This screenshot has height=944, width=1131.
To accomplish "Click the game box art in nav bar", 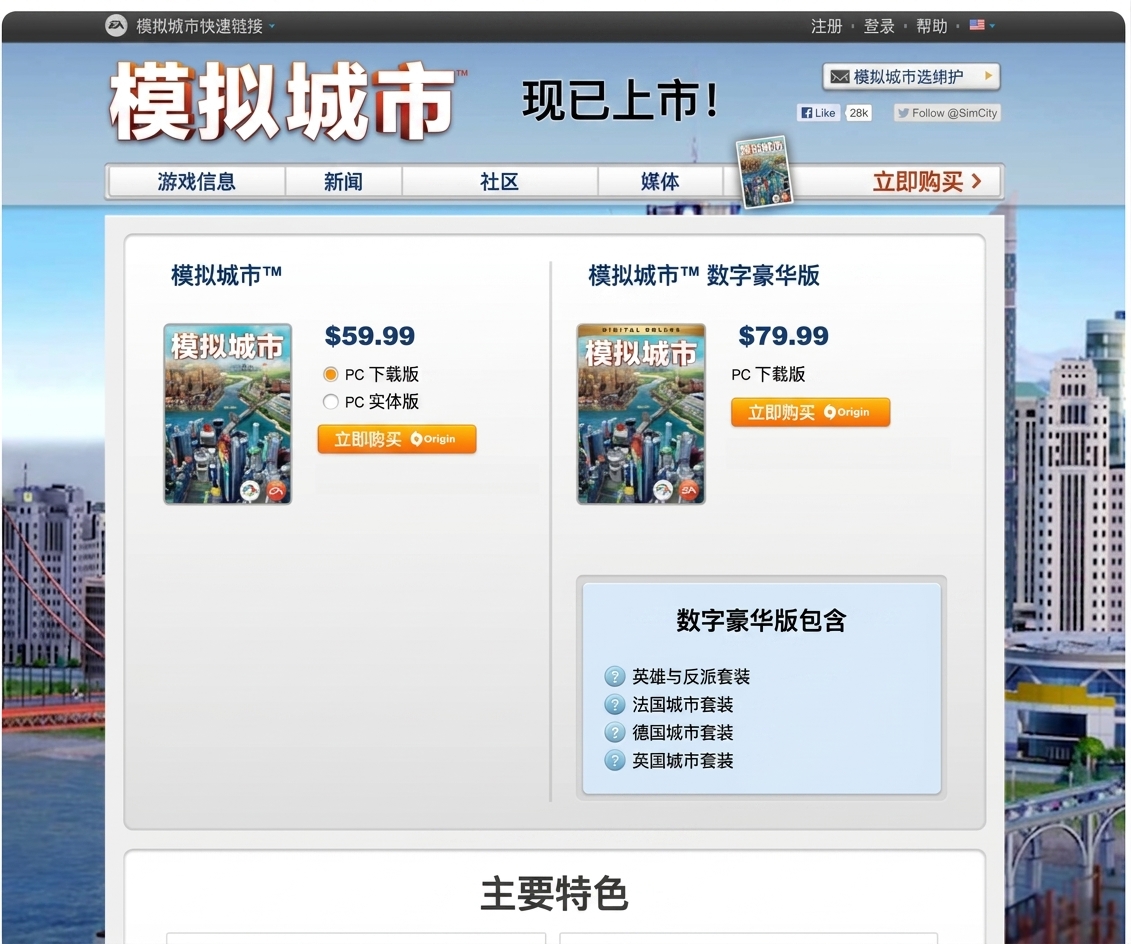I will point(764,172).
